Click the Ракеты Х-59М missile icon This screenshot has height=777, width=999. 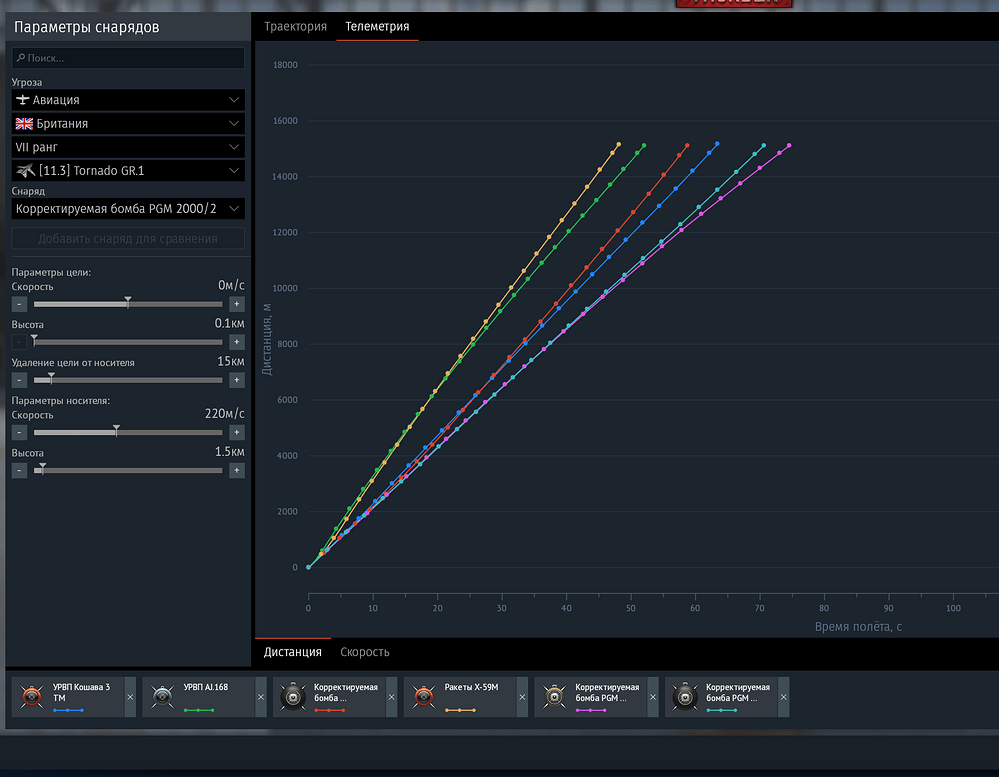[x=424, y=696]
